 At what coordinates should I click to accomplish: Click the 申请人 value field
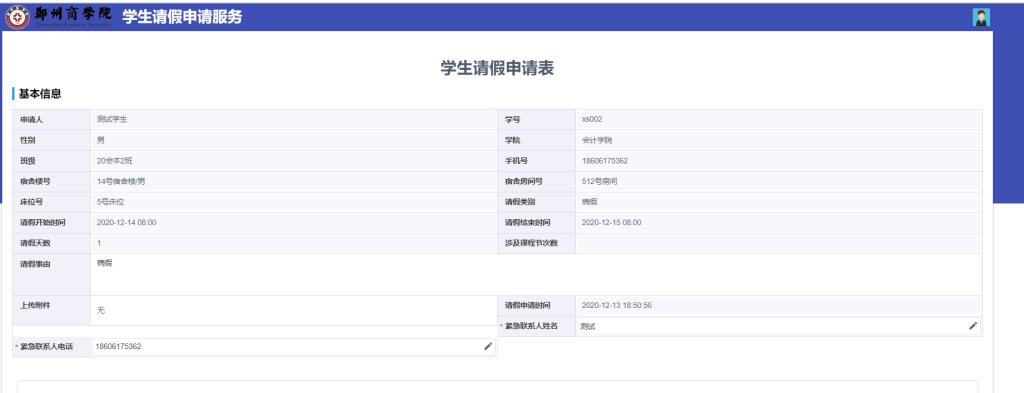[x=294, y=119]
